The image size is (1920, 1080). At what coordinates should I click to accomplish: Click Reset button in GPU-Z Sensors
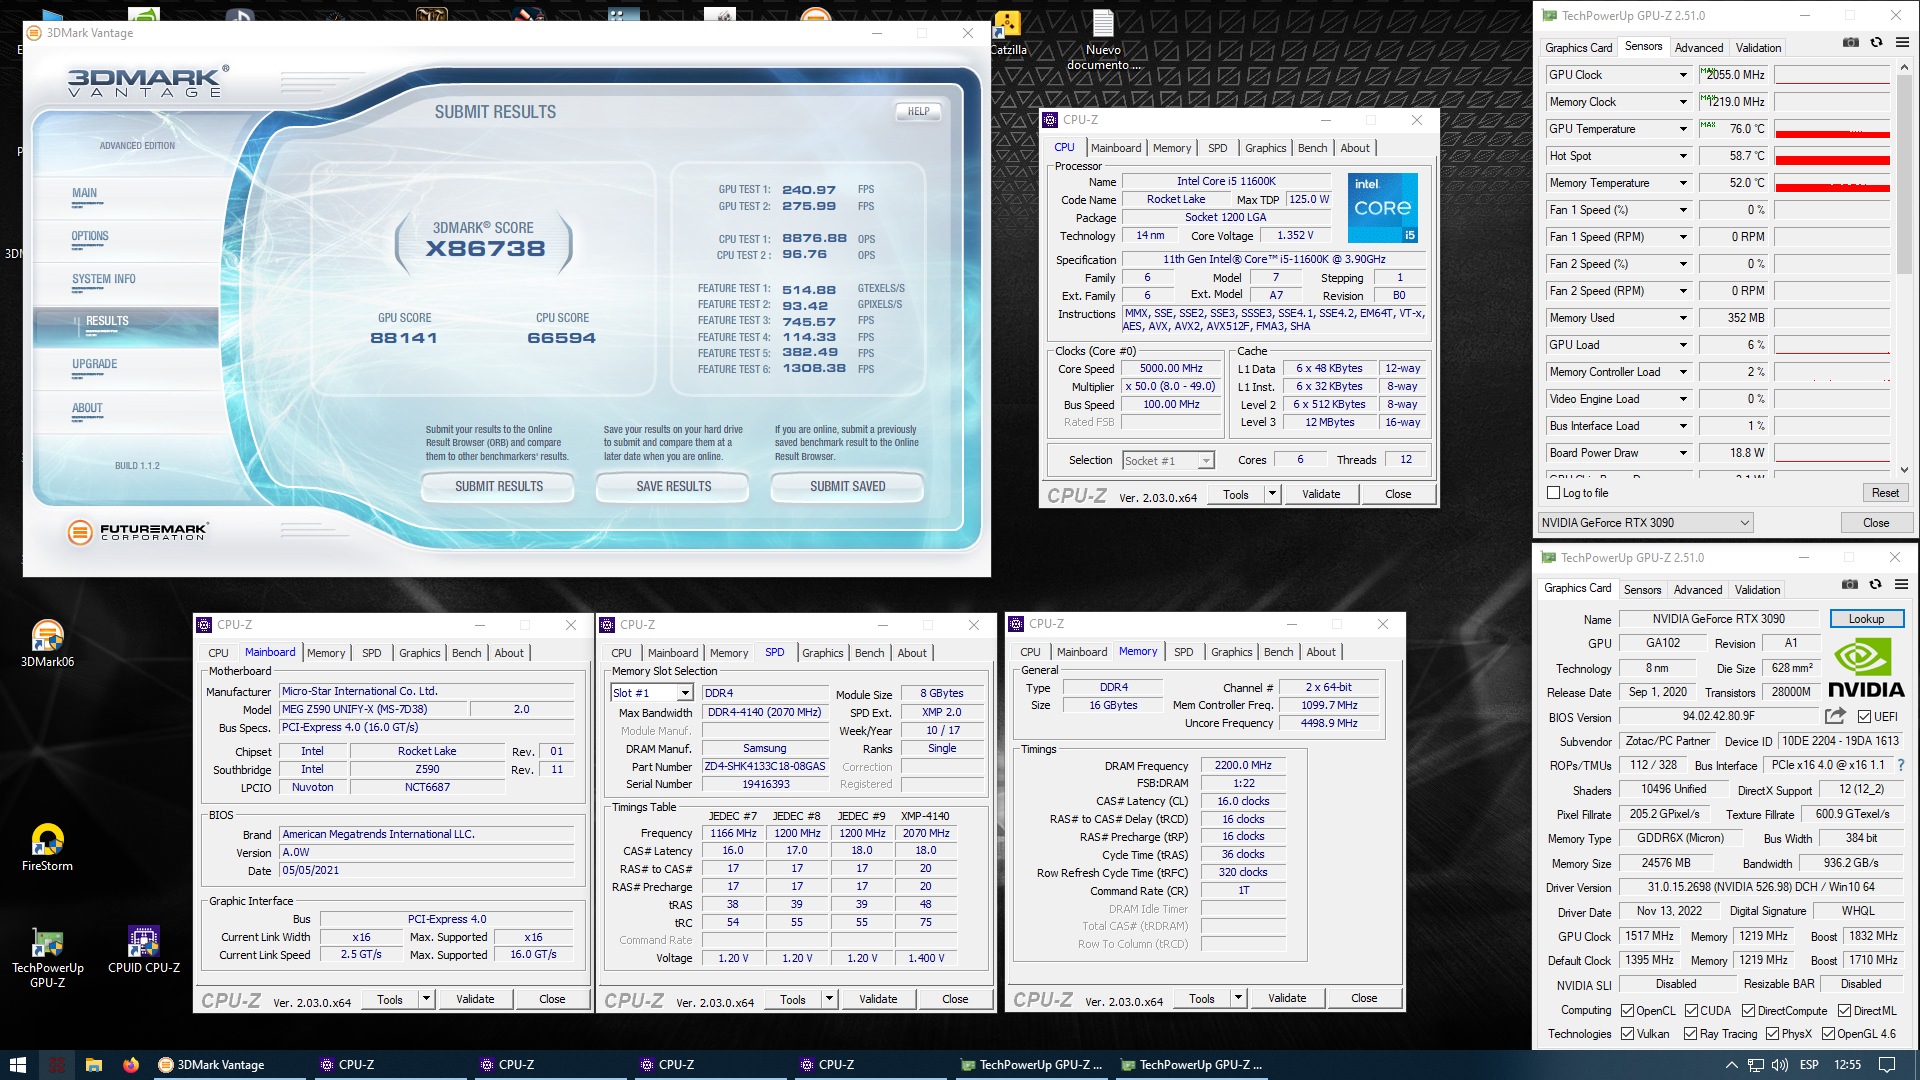click(1885, 493)
